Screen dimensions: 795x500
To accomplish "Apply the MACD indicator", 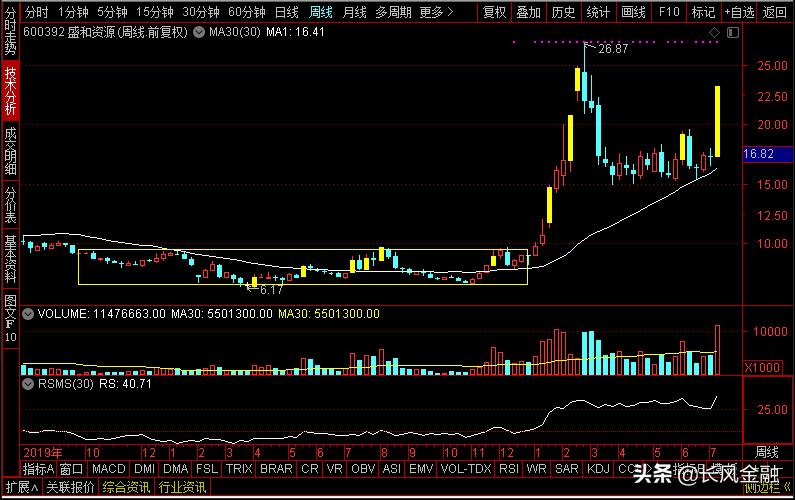I will pos(109,469).
